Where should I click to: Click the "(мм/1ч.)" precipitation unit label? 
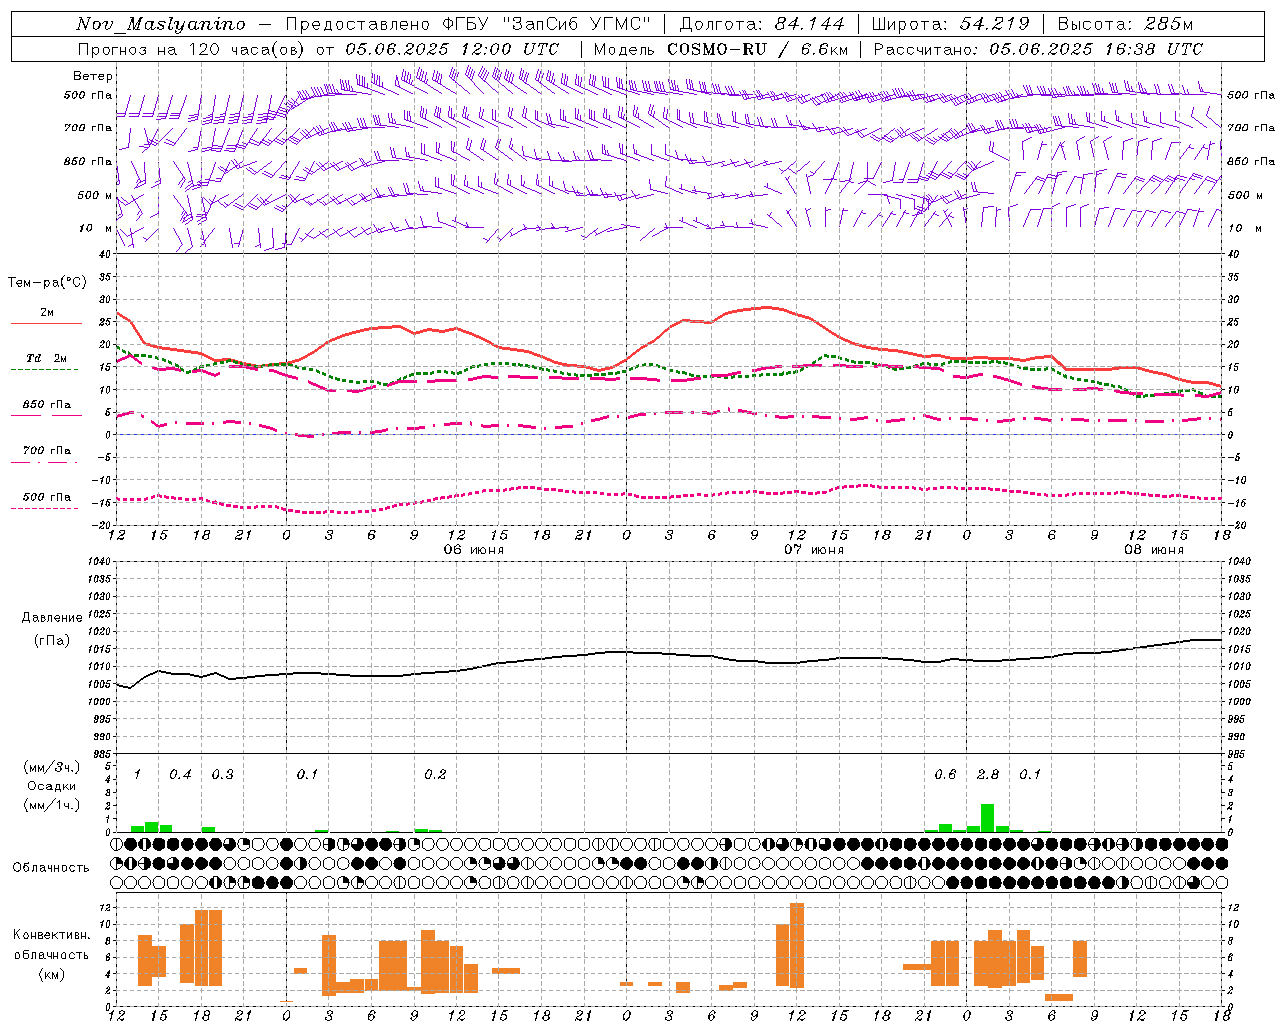[52, 805]
